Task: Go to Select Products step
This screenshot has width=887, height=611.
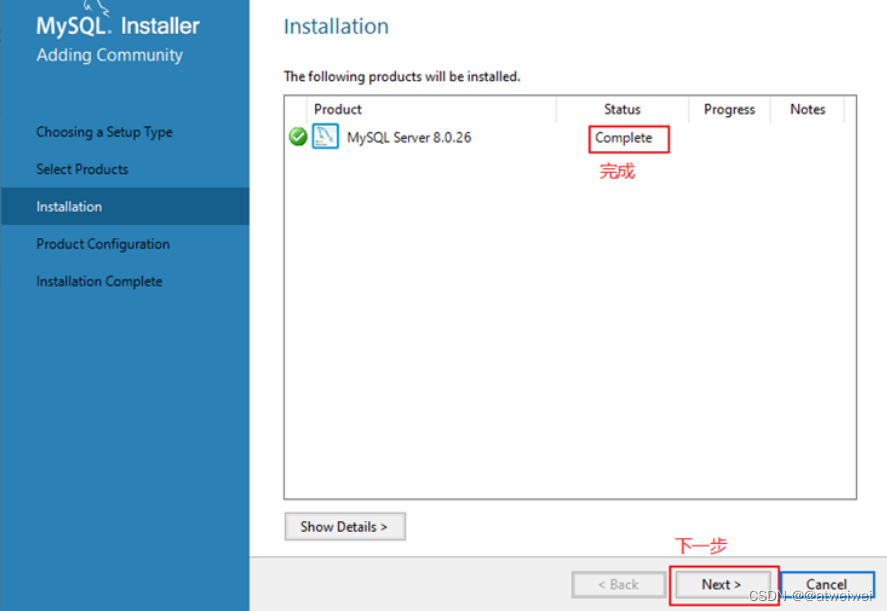Action: click(x=82, y=169)
